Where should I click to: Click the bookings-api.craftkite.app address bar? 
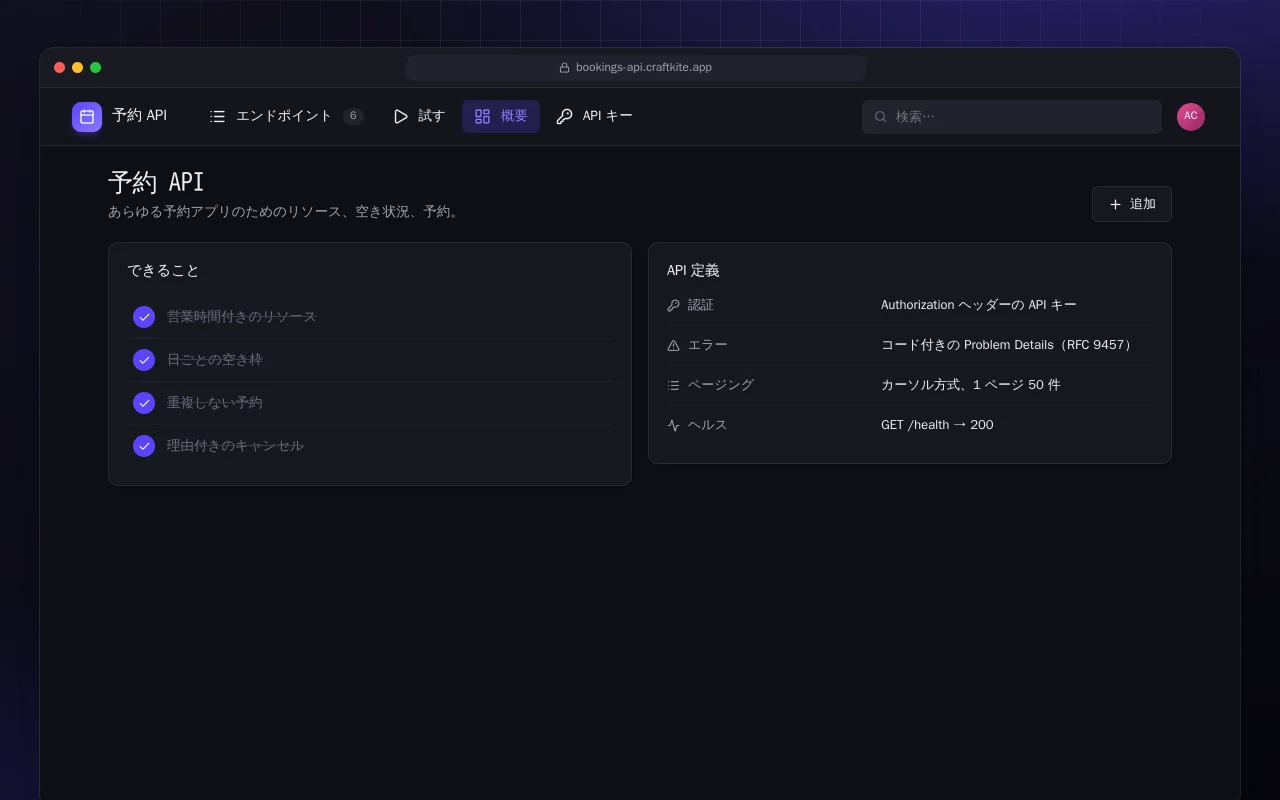[636, 68]
